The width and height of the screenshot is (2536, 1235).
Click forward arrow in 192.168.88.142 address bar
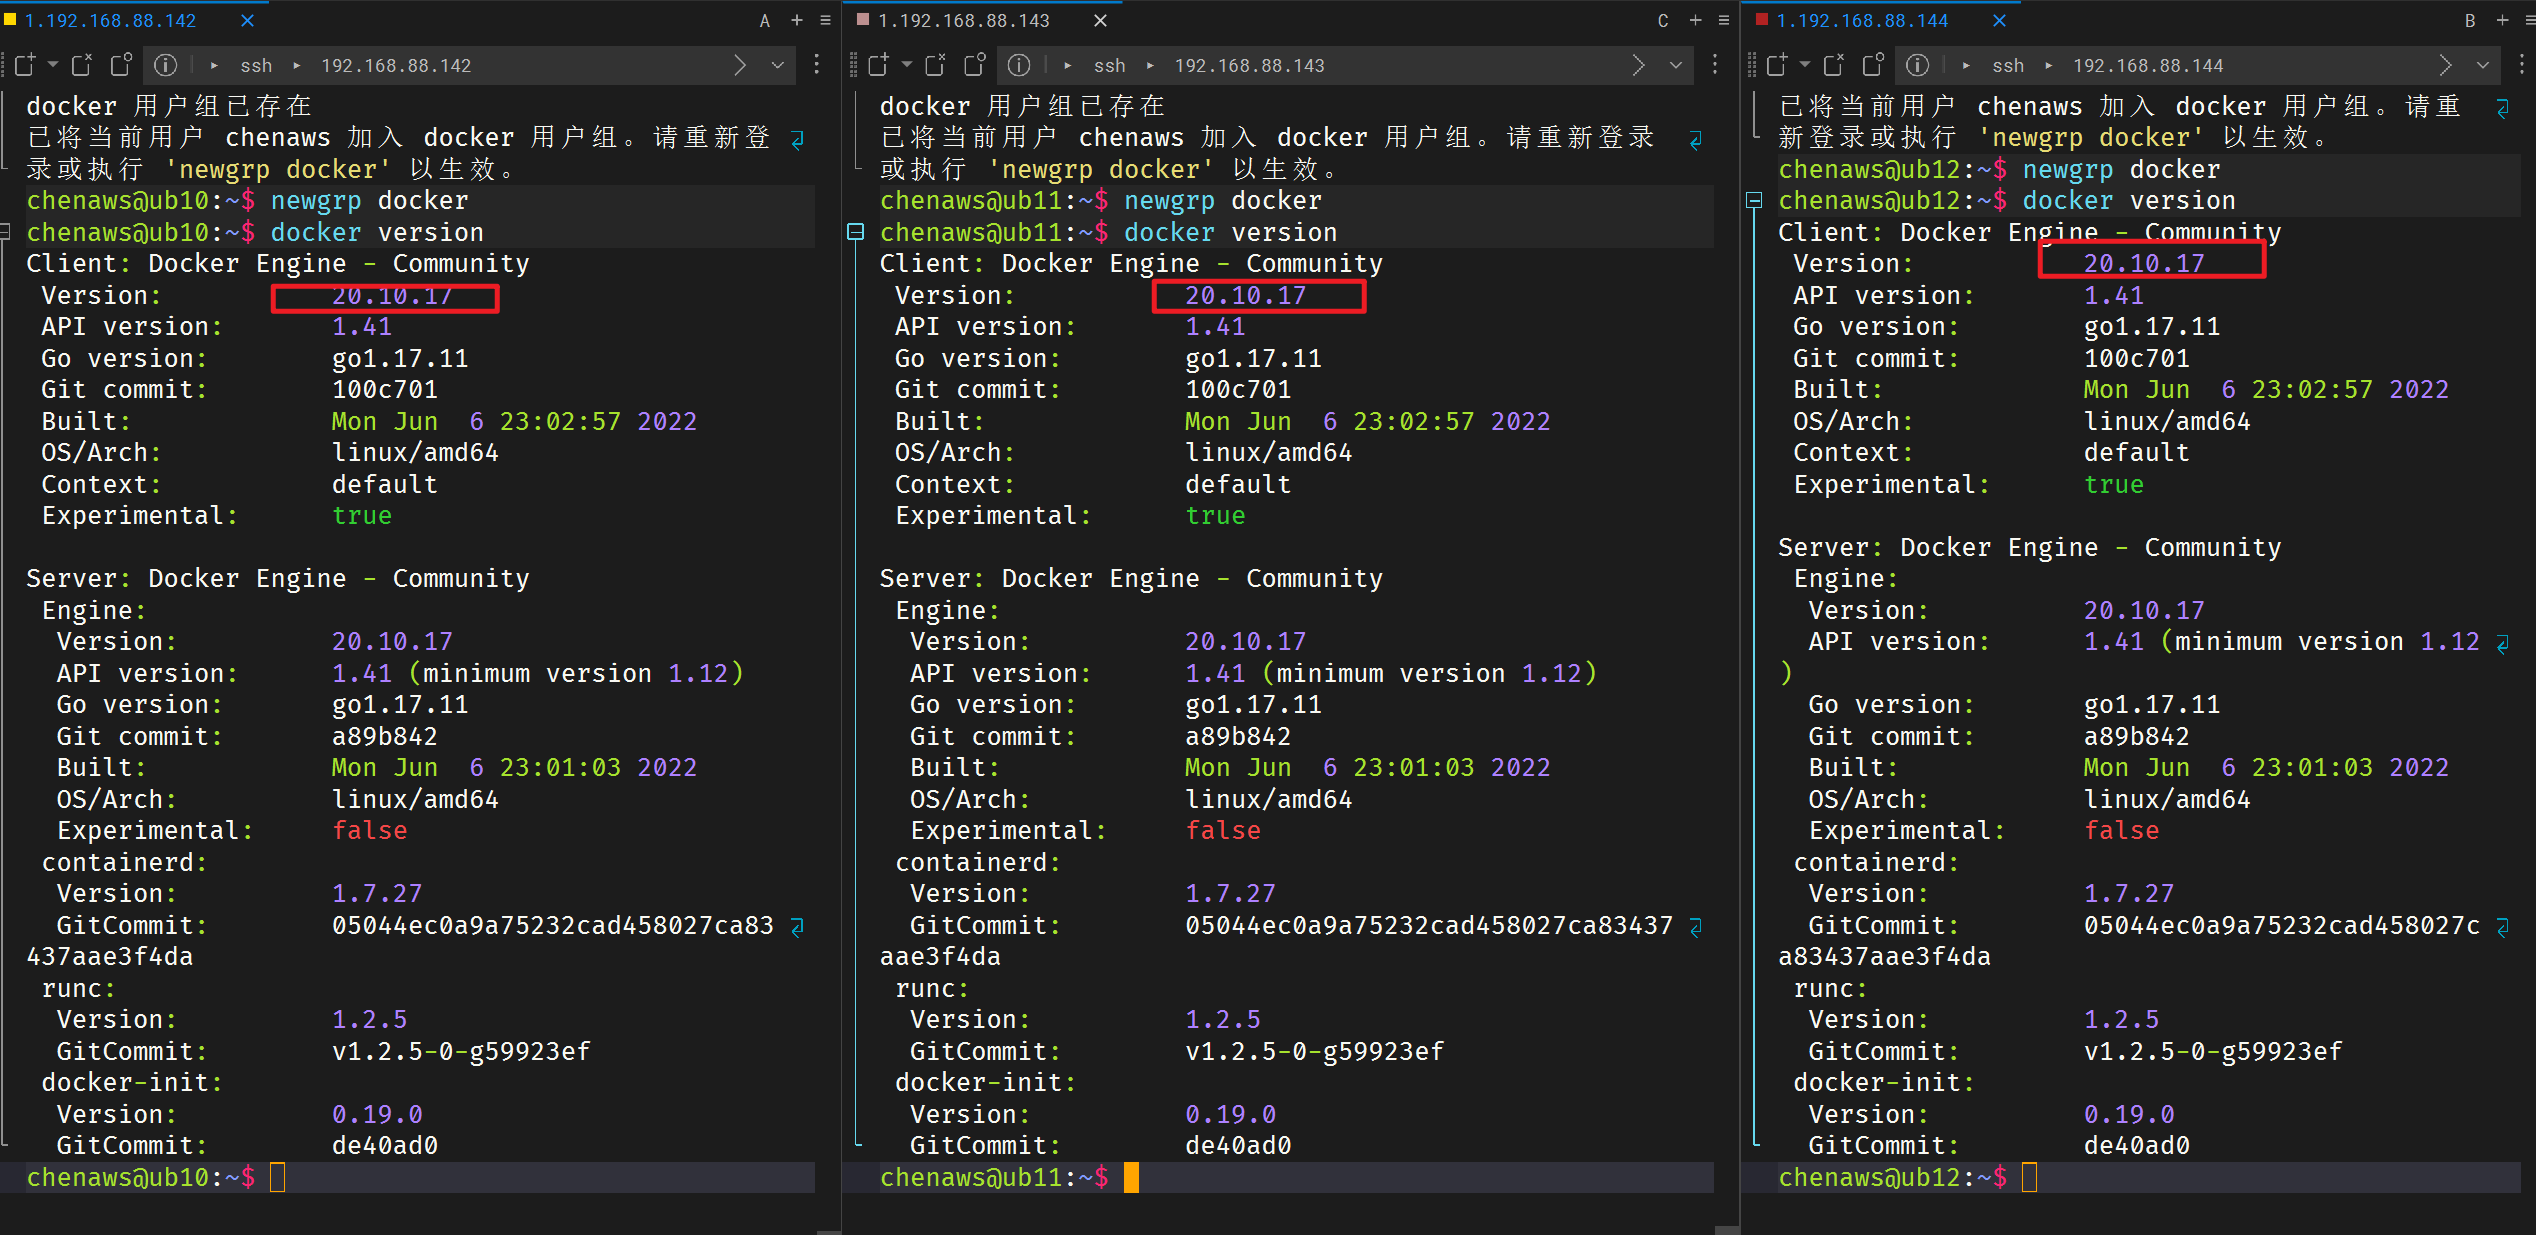tap(740, 65)
